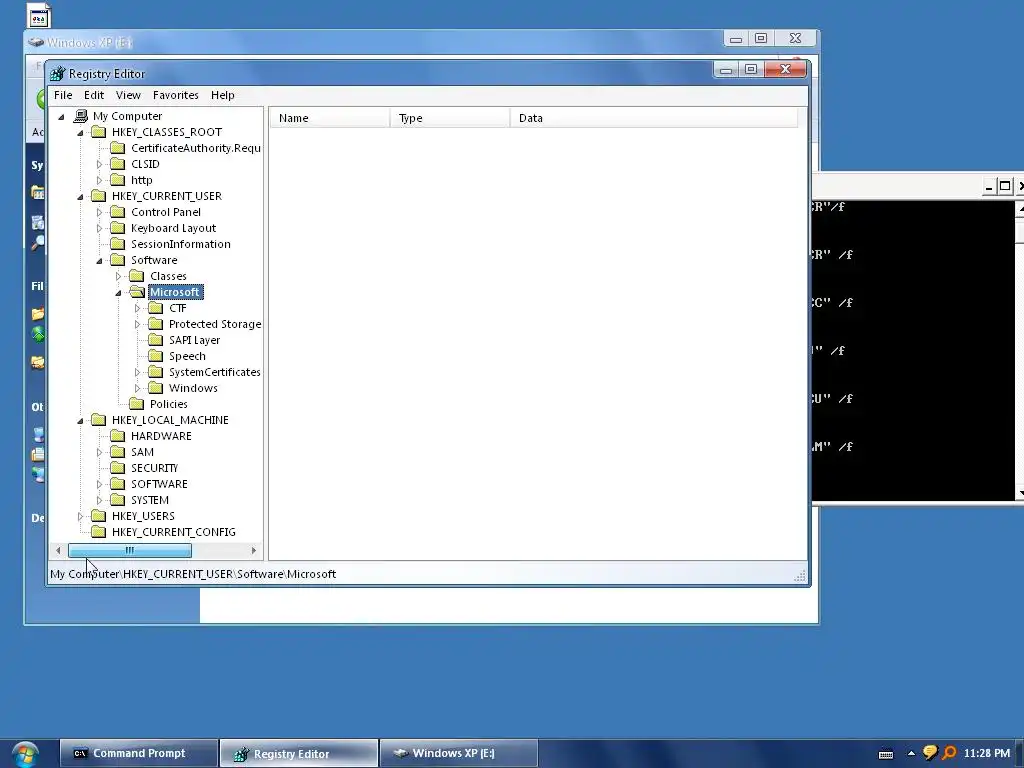Open the View menu

click(128, 95)
